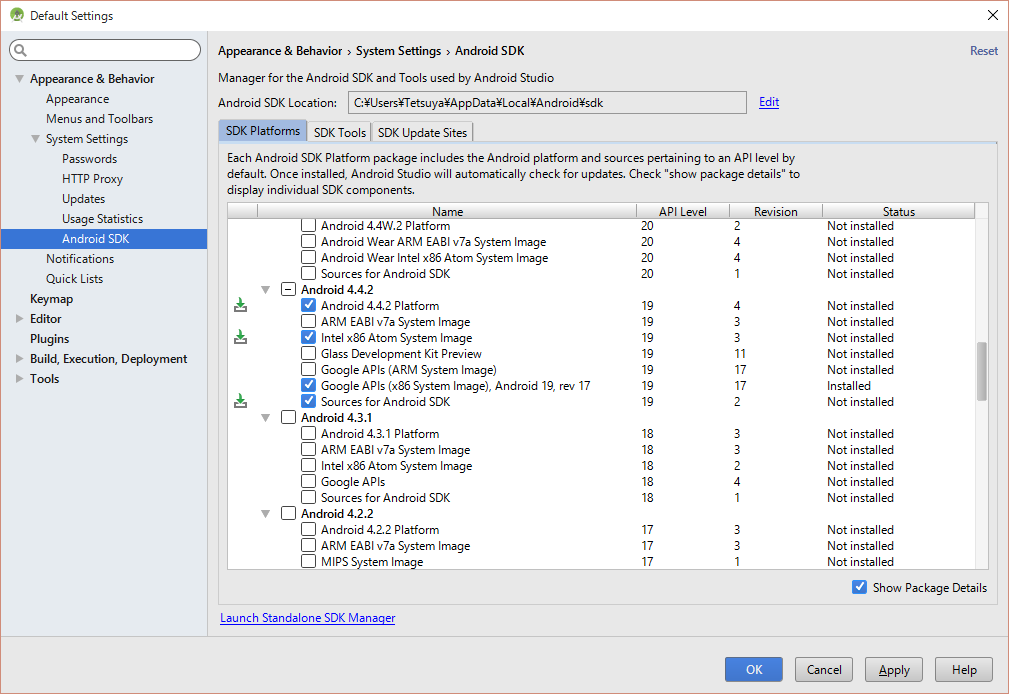Expand Build, Execution, Deployment category
Viewport: 1009px width, 694px height.
pyautogui.click(x=20, y=359)
